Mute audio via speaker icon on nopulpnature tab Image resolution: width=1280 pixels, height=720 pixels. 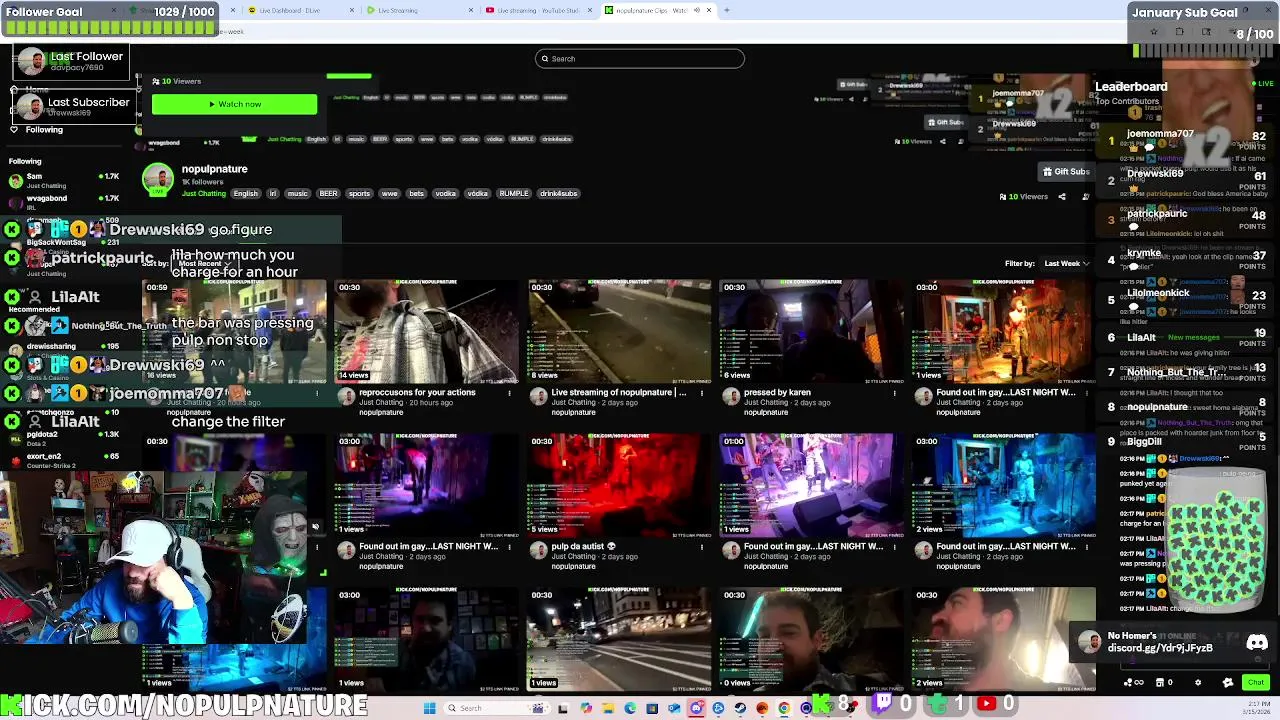(x=697, y=10)
